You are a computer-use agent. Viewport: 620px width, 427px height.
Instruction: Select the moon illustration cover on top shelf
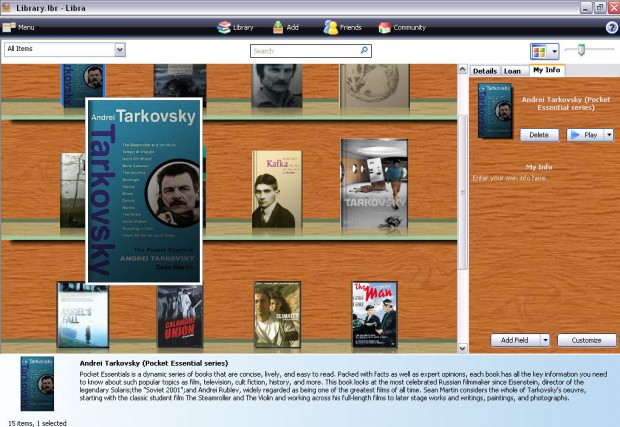(374, 86)
